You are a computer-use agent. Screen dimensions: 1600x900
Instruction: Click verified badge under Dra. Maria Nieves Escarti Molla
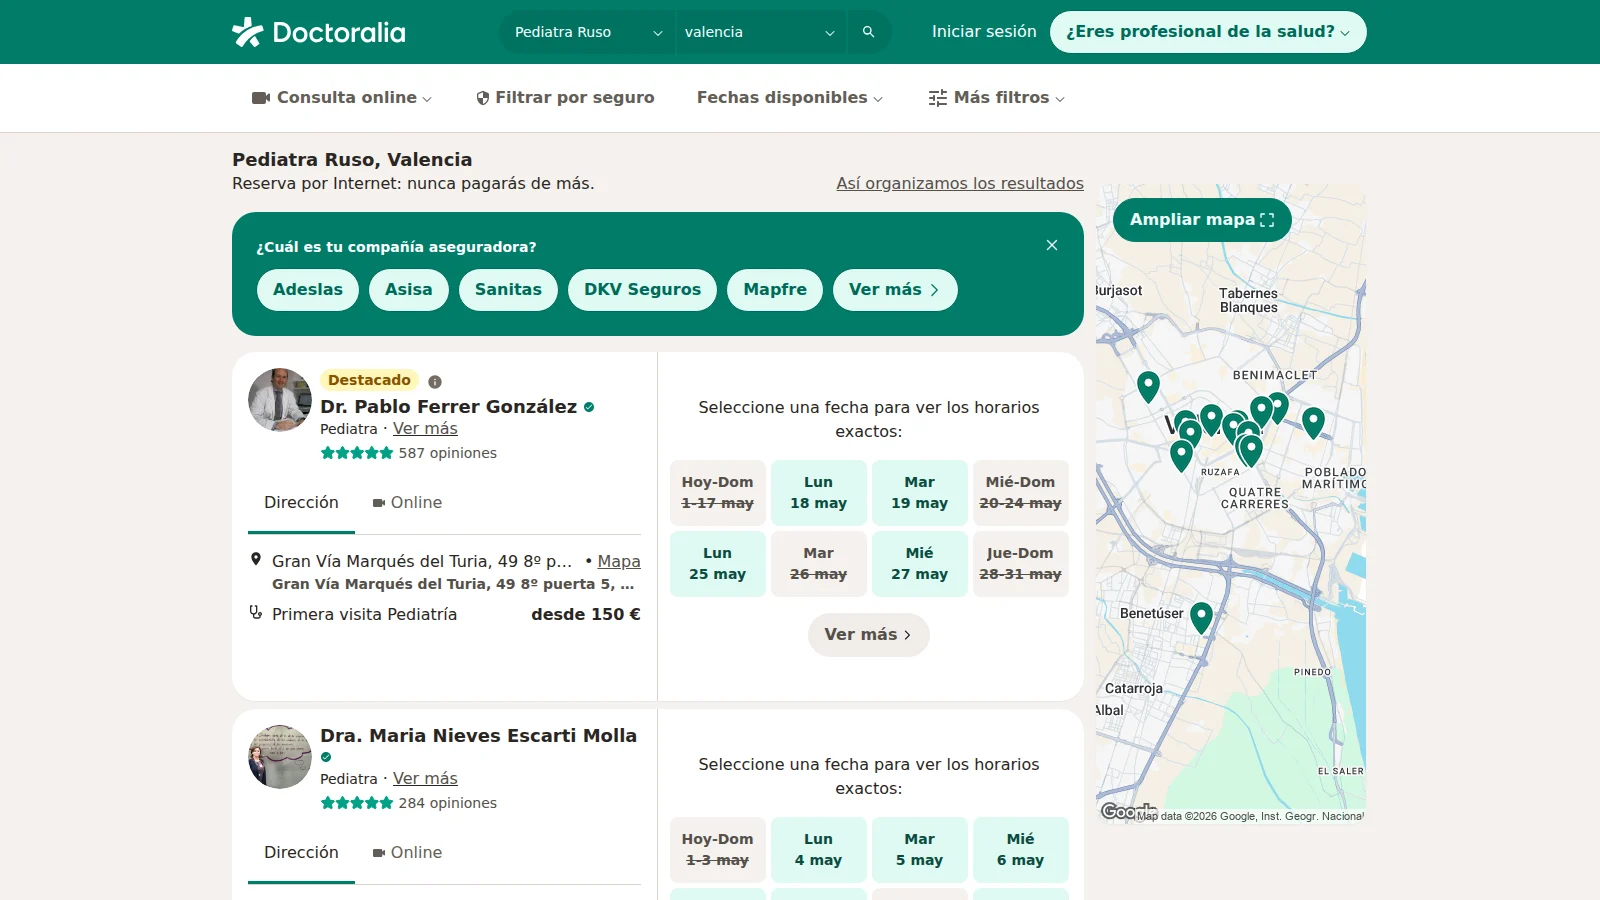click(326, 757)
